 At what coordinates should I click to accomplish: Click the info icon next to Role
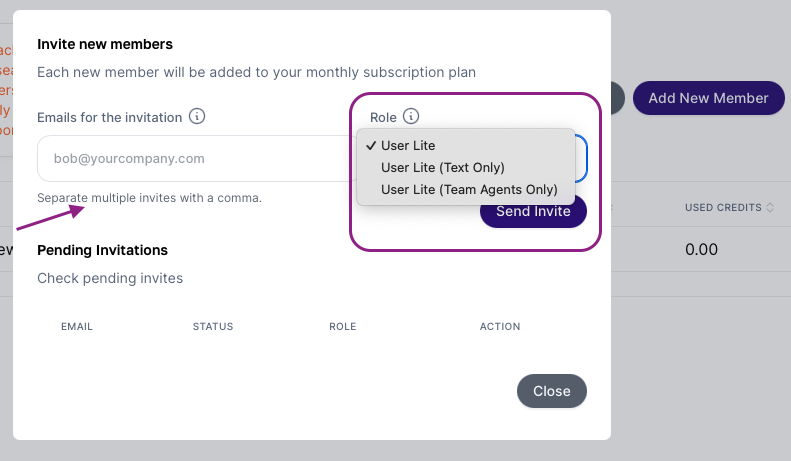pos(411,117)
